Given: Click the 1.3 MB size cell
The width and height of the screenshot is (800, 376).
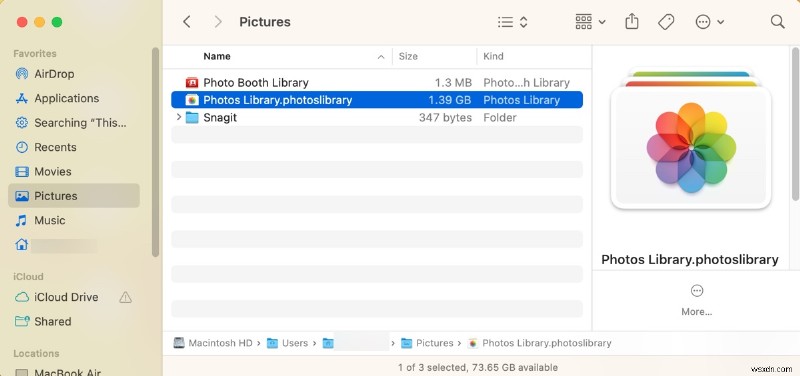Looking at the screenshot, I should pyautogui.click(x=453, y=83).
